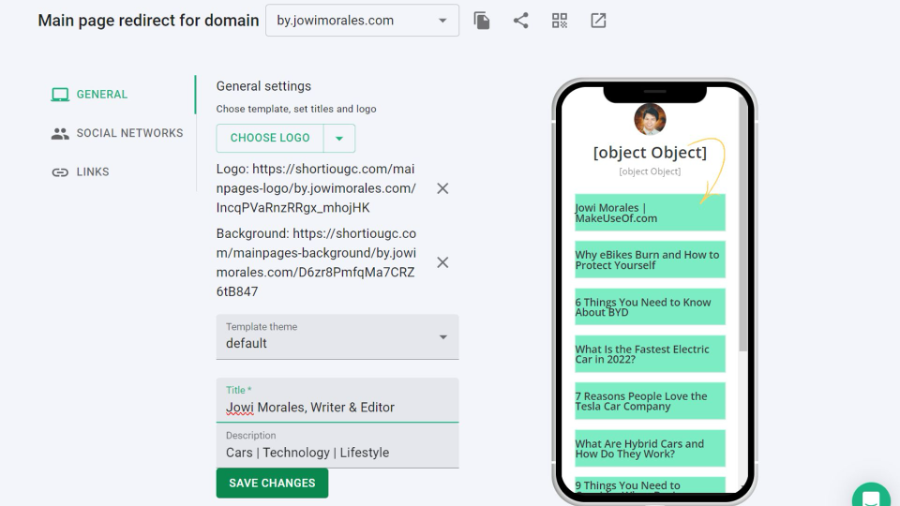
Task: Open the Jowi Morales | MakeUseOf.com link
Action: point(650,213)
